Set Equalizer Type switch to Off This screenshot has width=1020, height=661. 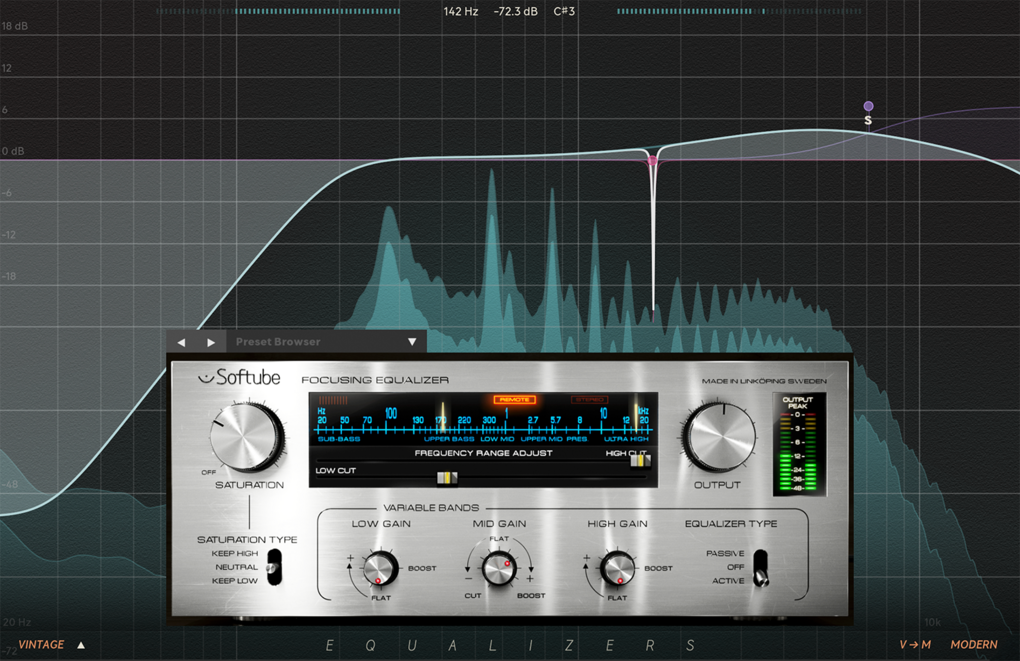(x=759, y=567)
